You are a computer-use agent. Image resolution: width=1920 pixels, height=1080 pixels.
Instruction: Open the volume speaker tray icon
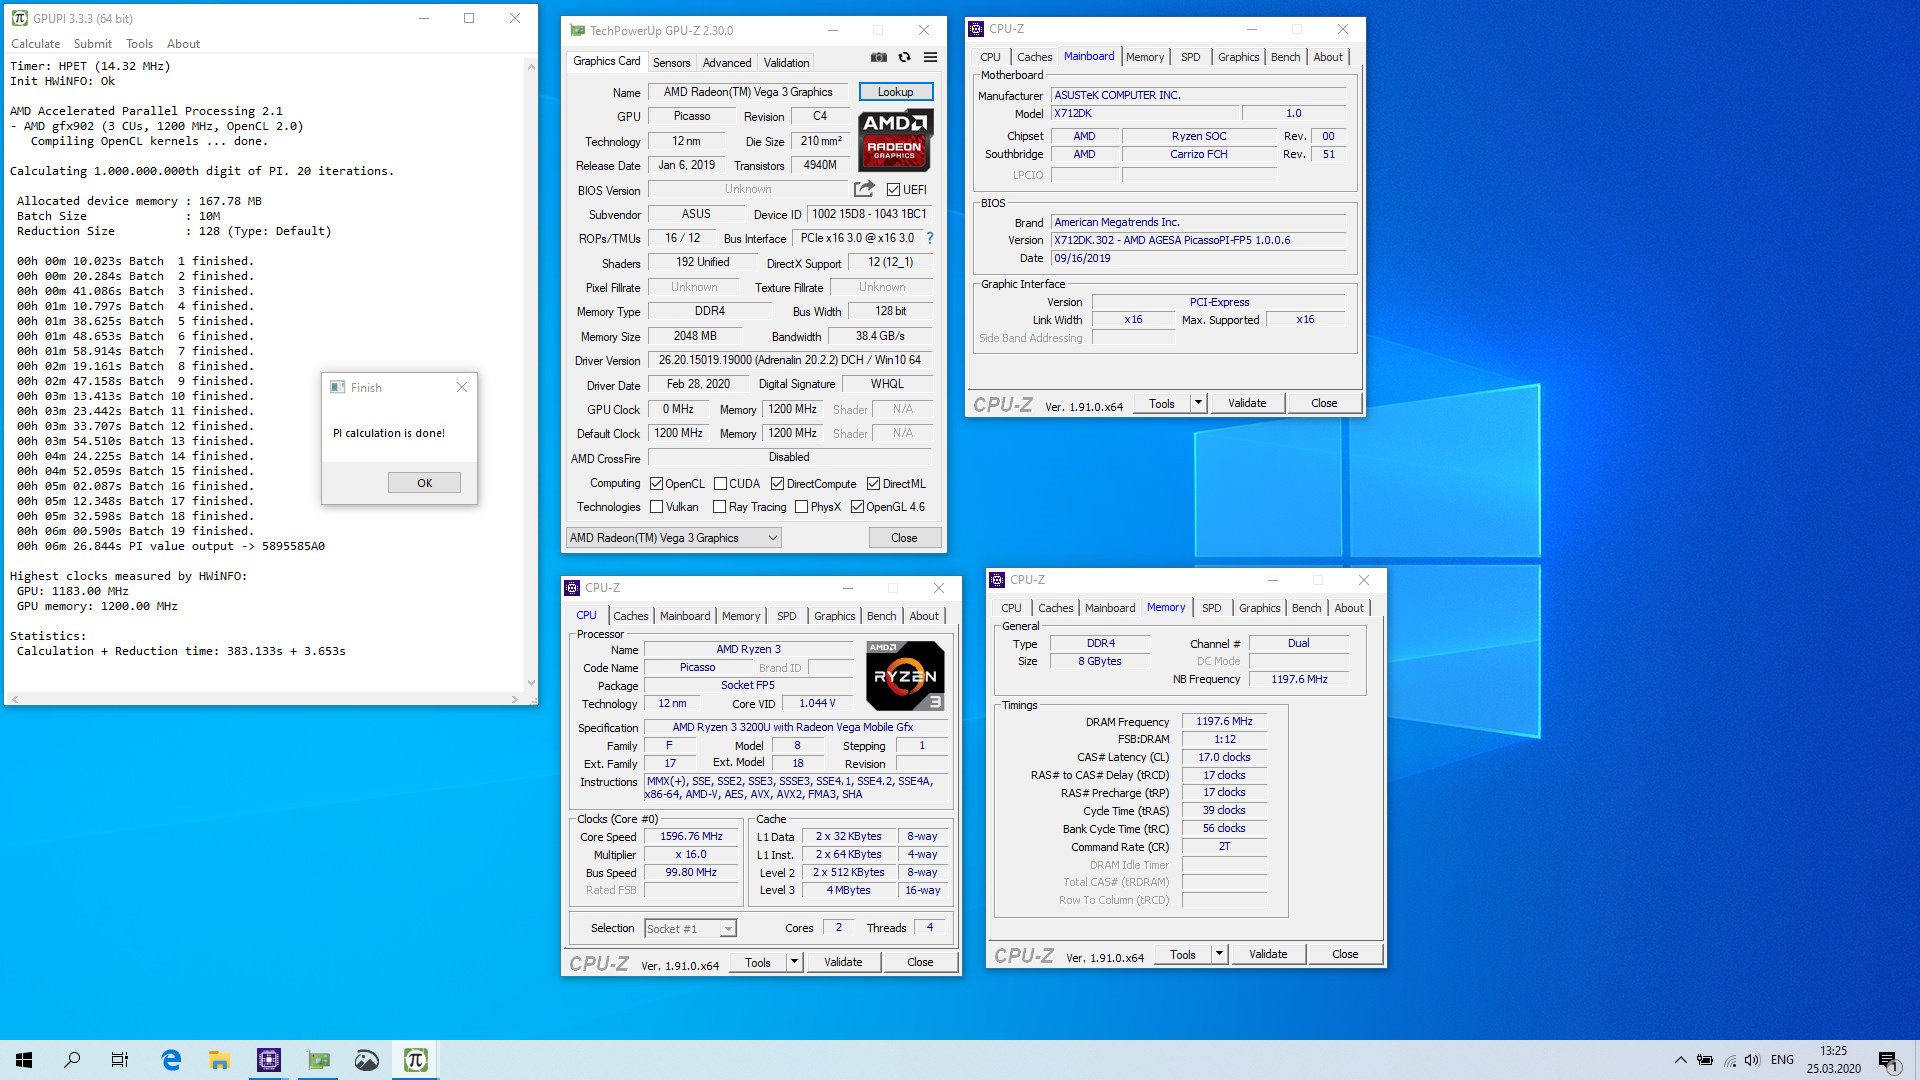(1752, 1060)
